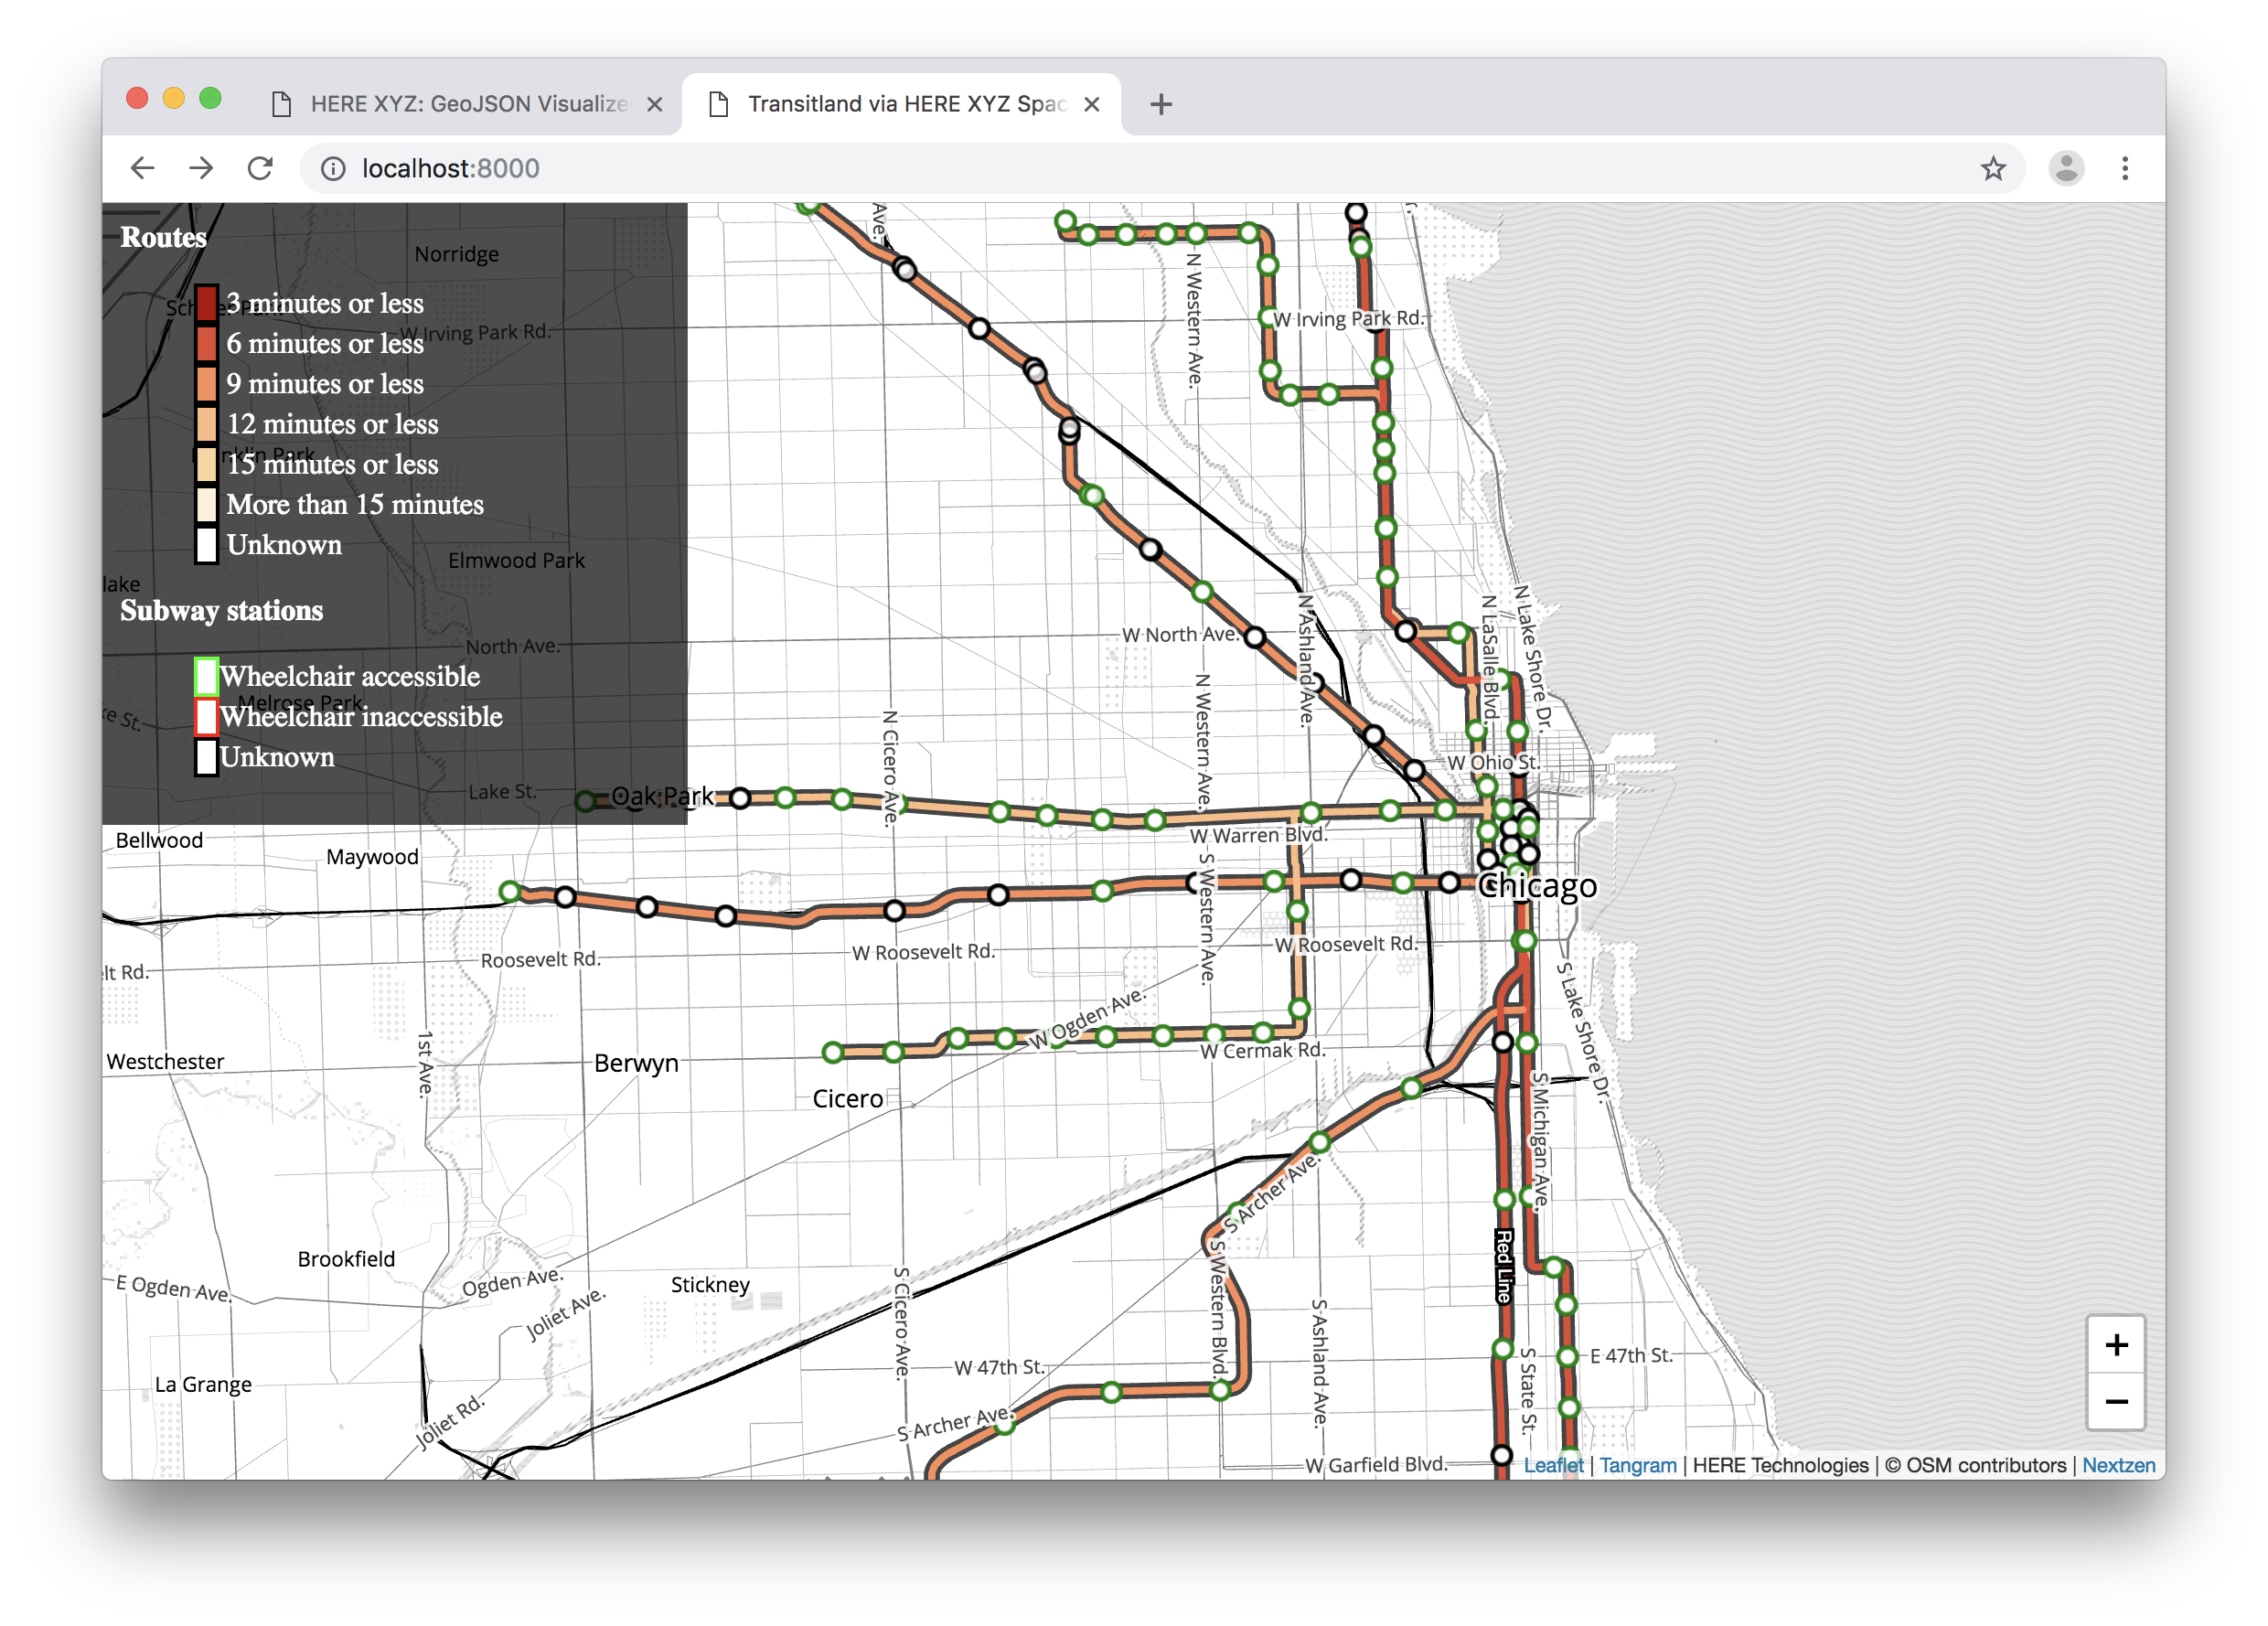
Task: Bookmark this page with the star icon
Action: (x=1993, y=168)
